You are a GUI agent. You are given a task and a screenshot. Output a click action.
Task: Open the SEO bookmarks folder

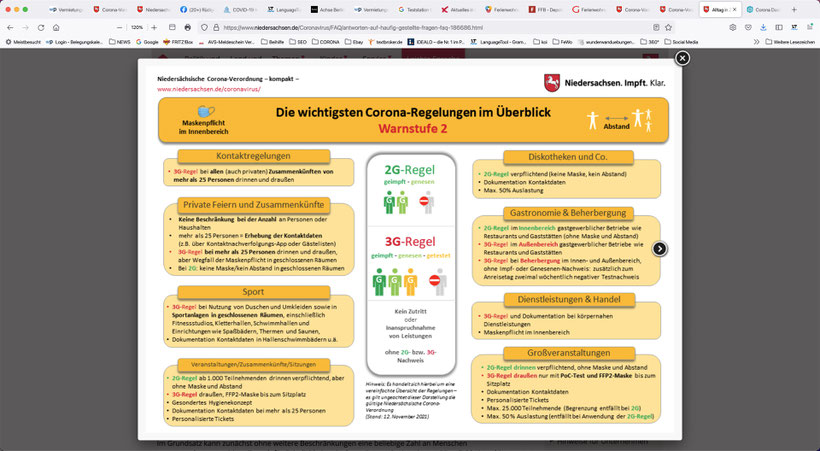tap(298, 42)
